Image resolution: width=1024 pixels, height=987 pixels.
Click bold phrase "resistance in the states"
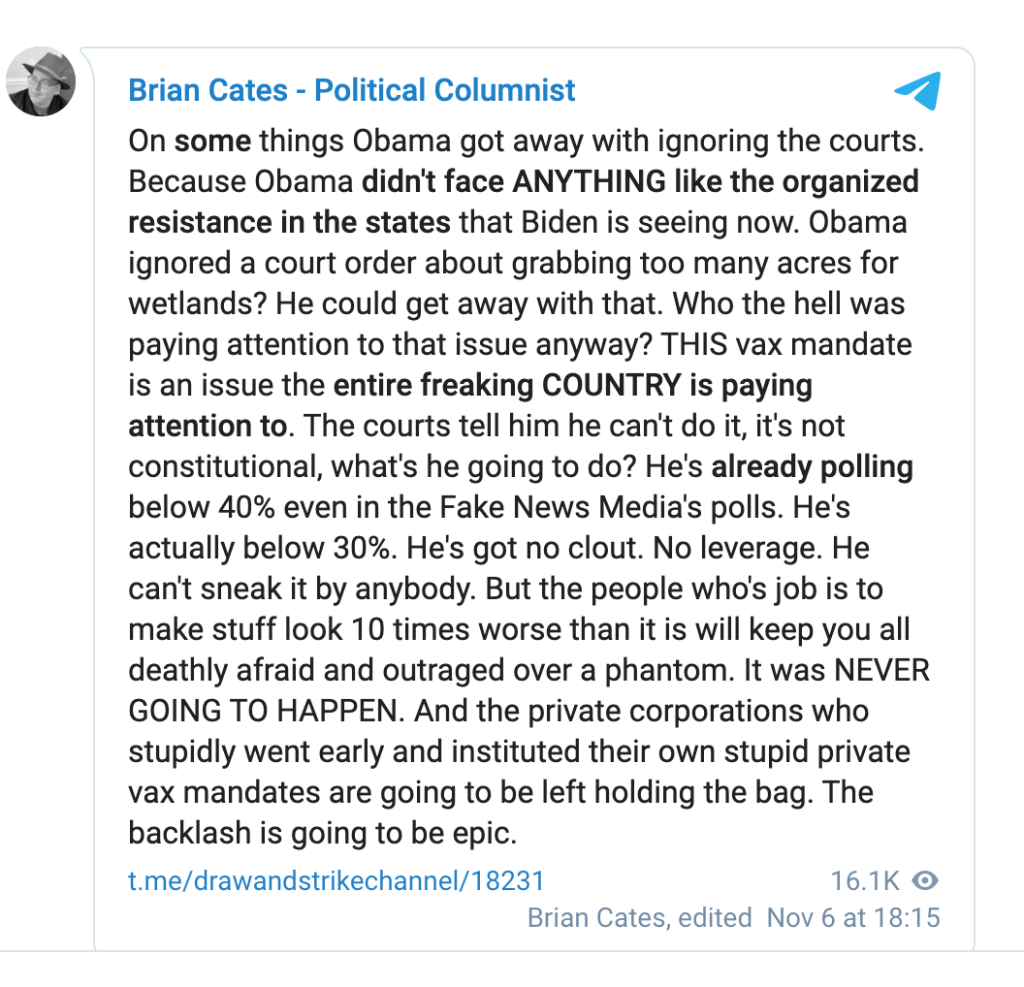(289, 223)
